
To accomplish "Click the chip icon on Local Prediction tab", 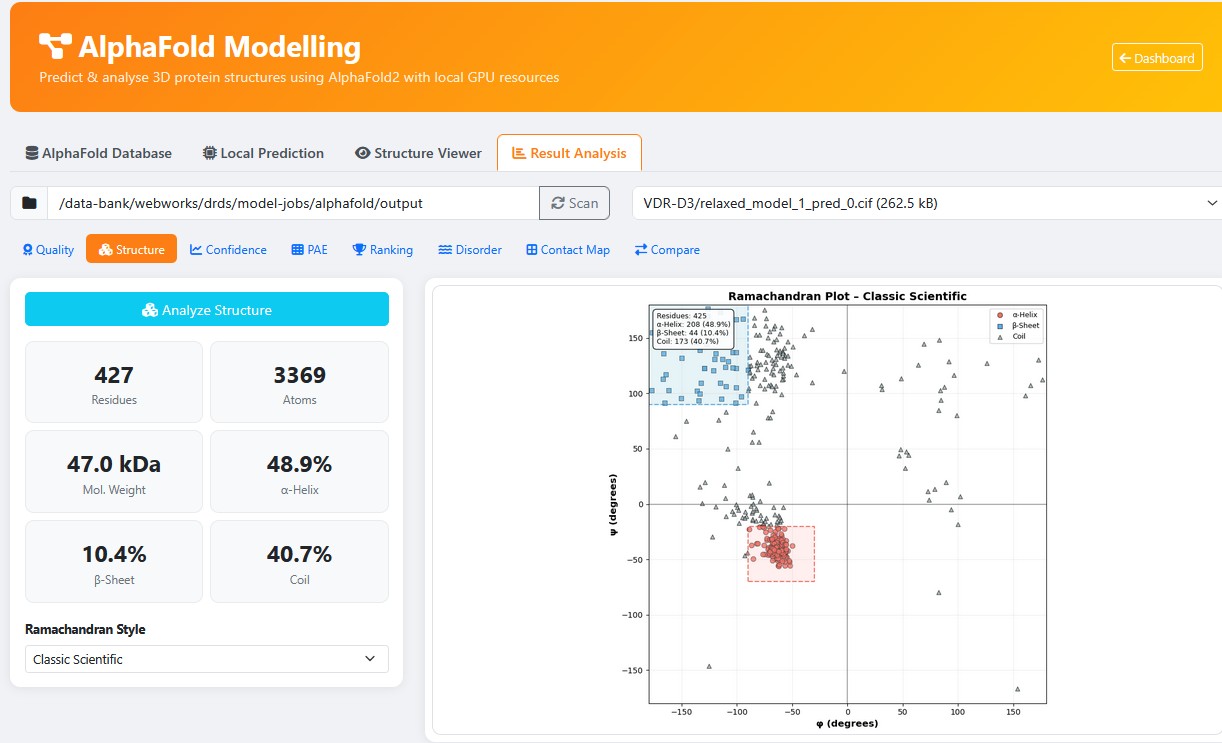I will [209, 153].
